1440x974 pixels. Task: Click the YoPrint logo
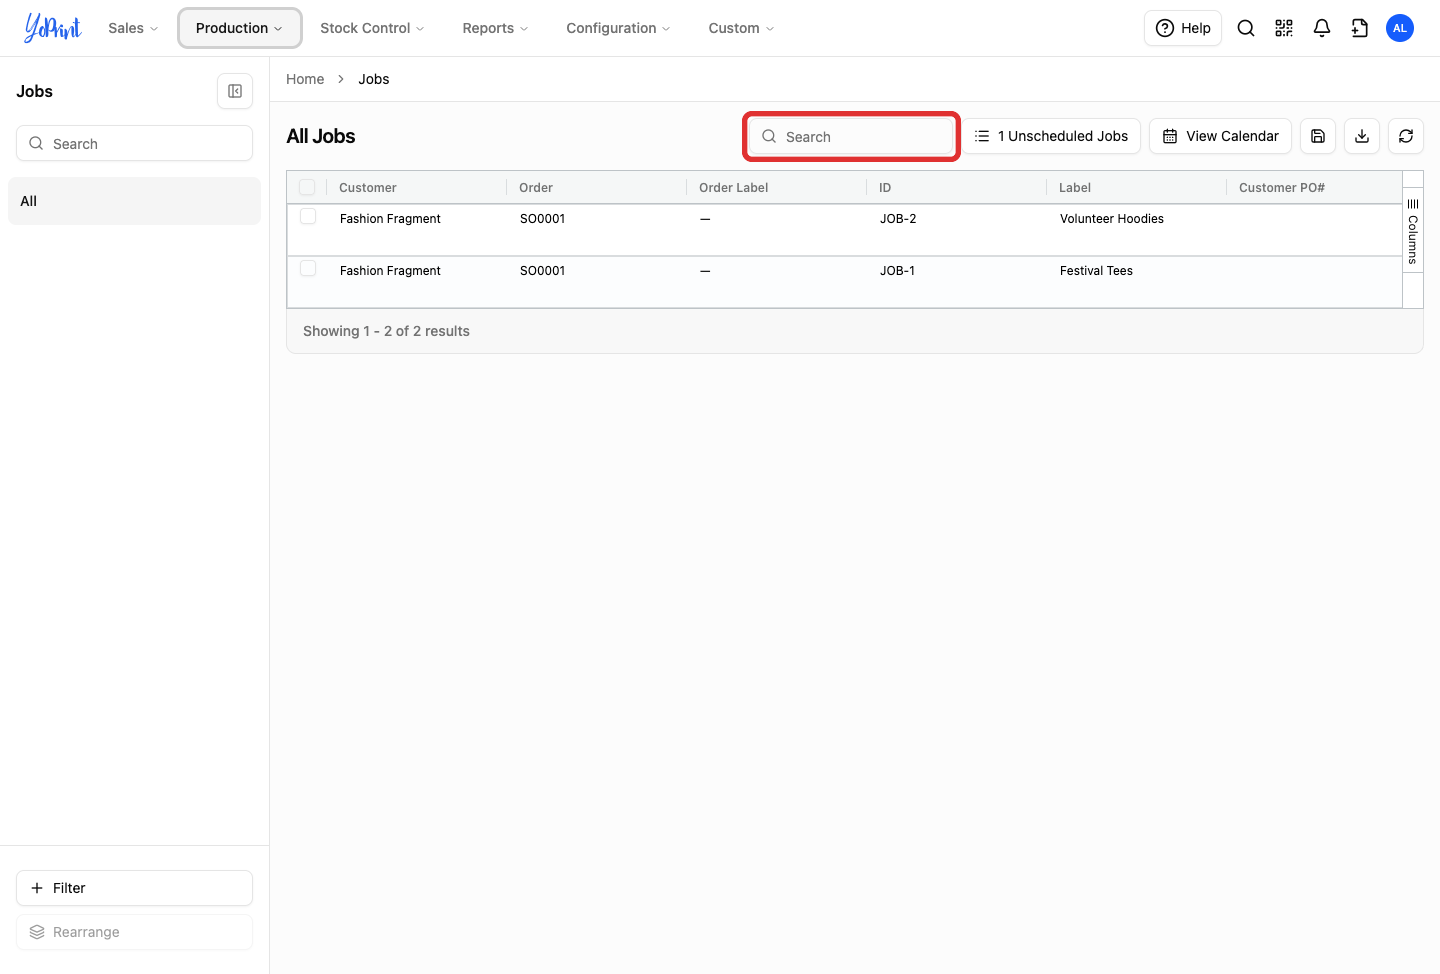53,28
